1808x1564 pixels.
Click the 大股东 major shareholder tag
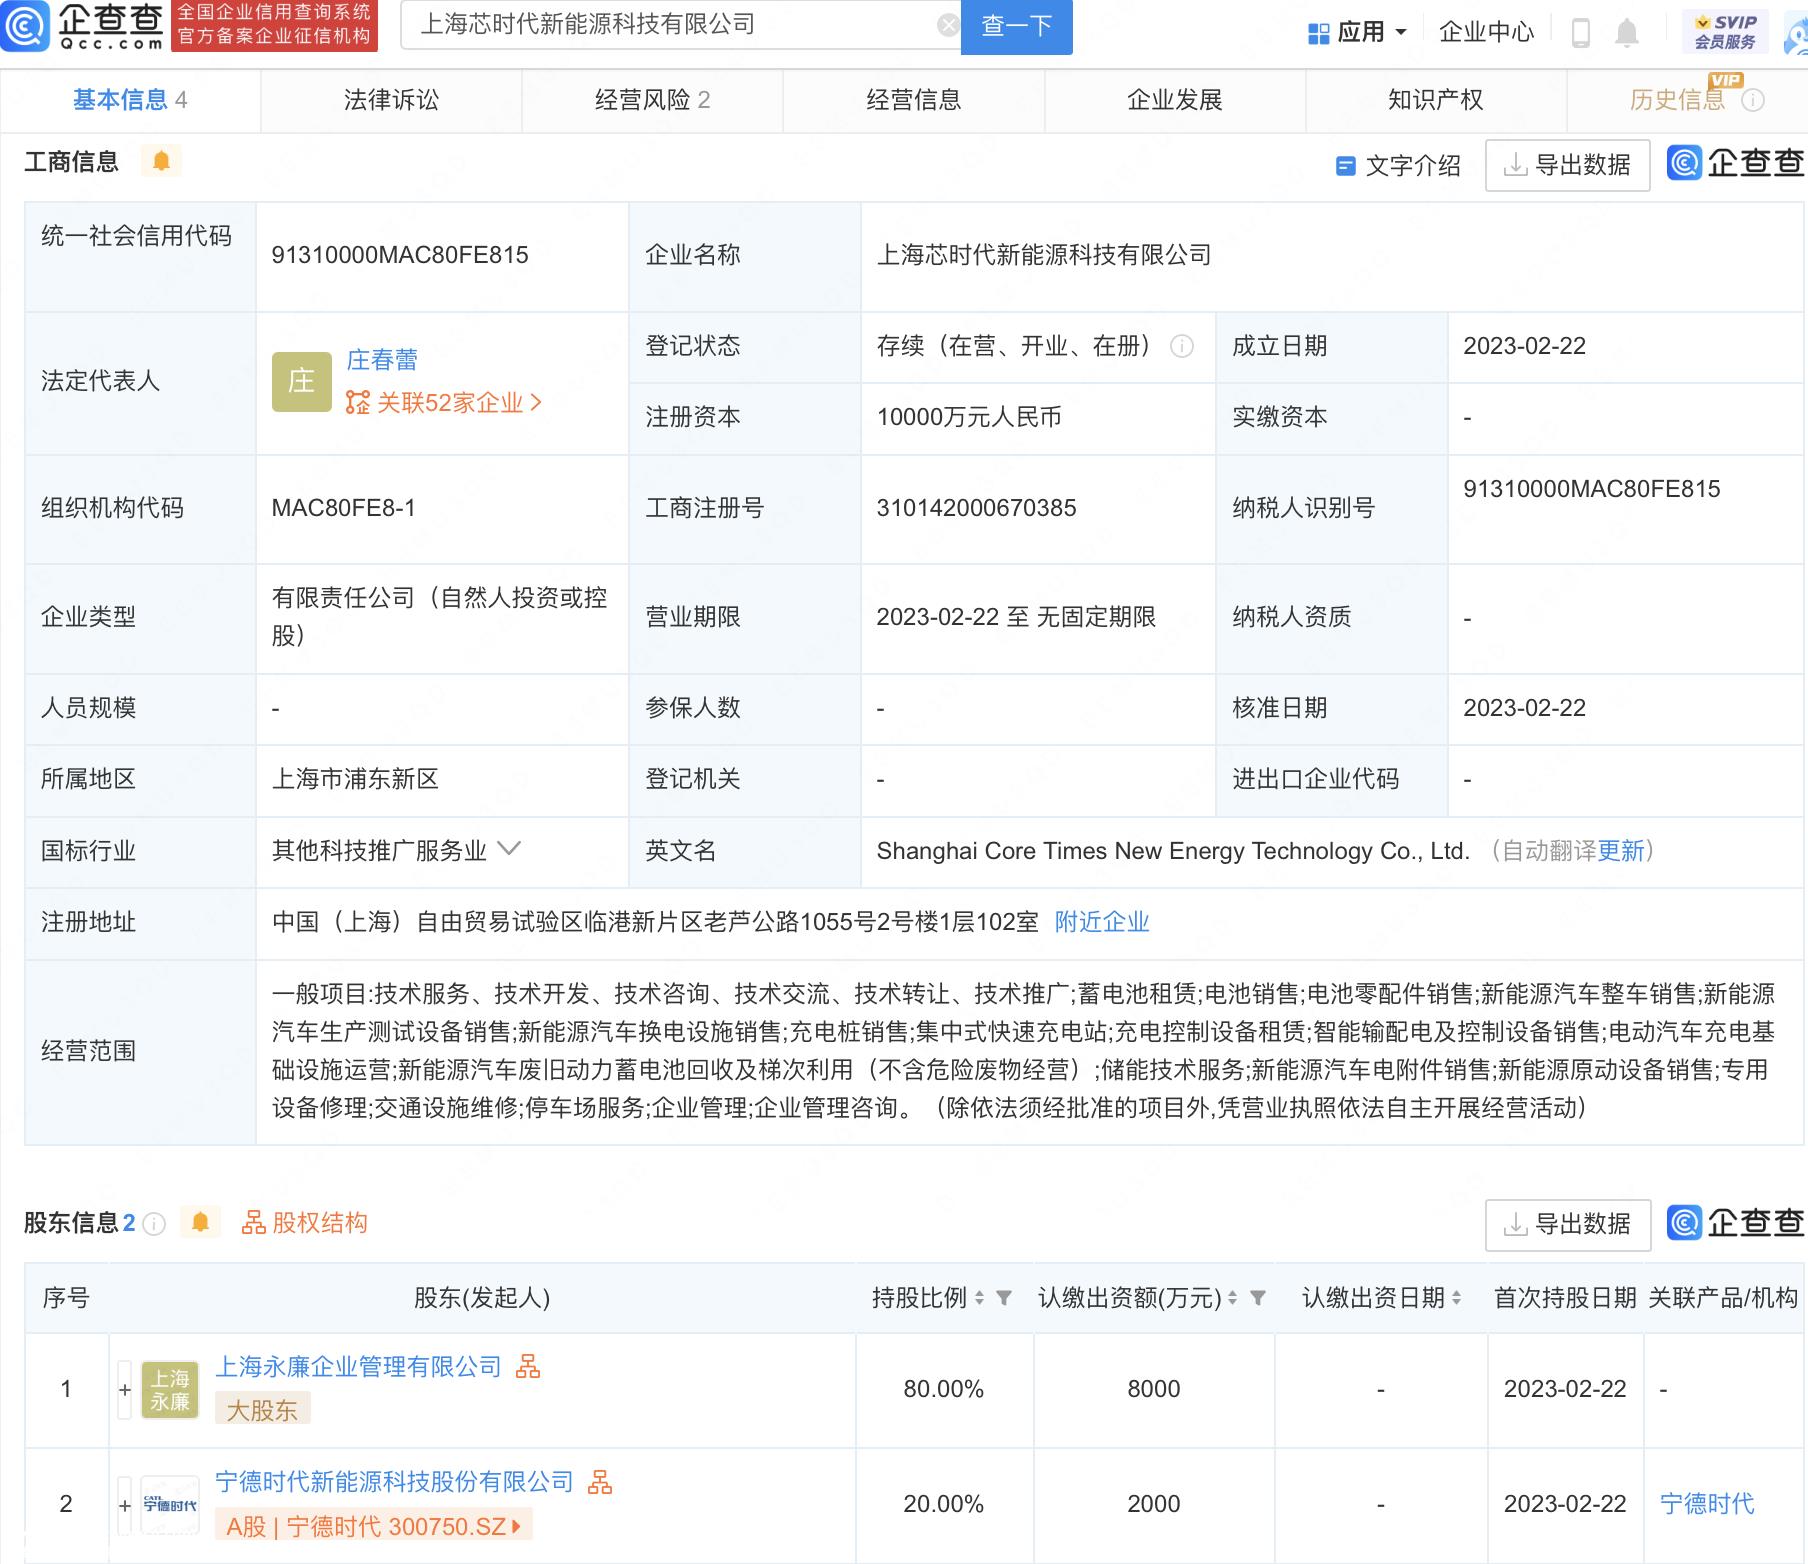point(262,1410)
